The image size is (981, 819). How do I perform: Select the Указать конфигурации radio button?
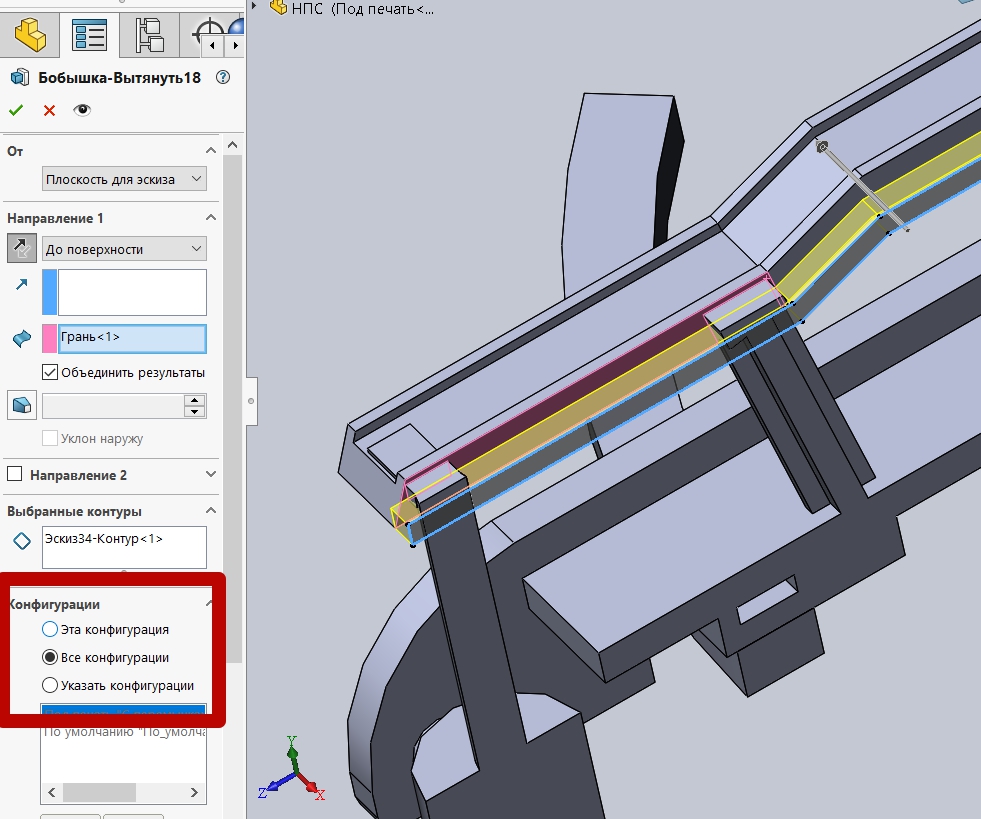click(50, 686)
